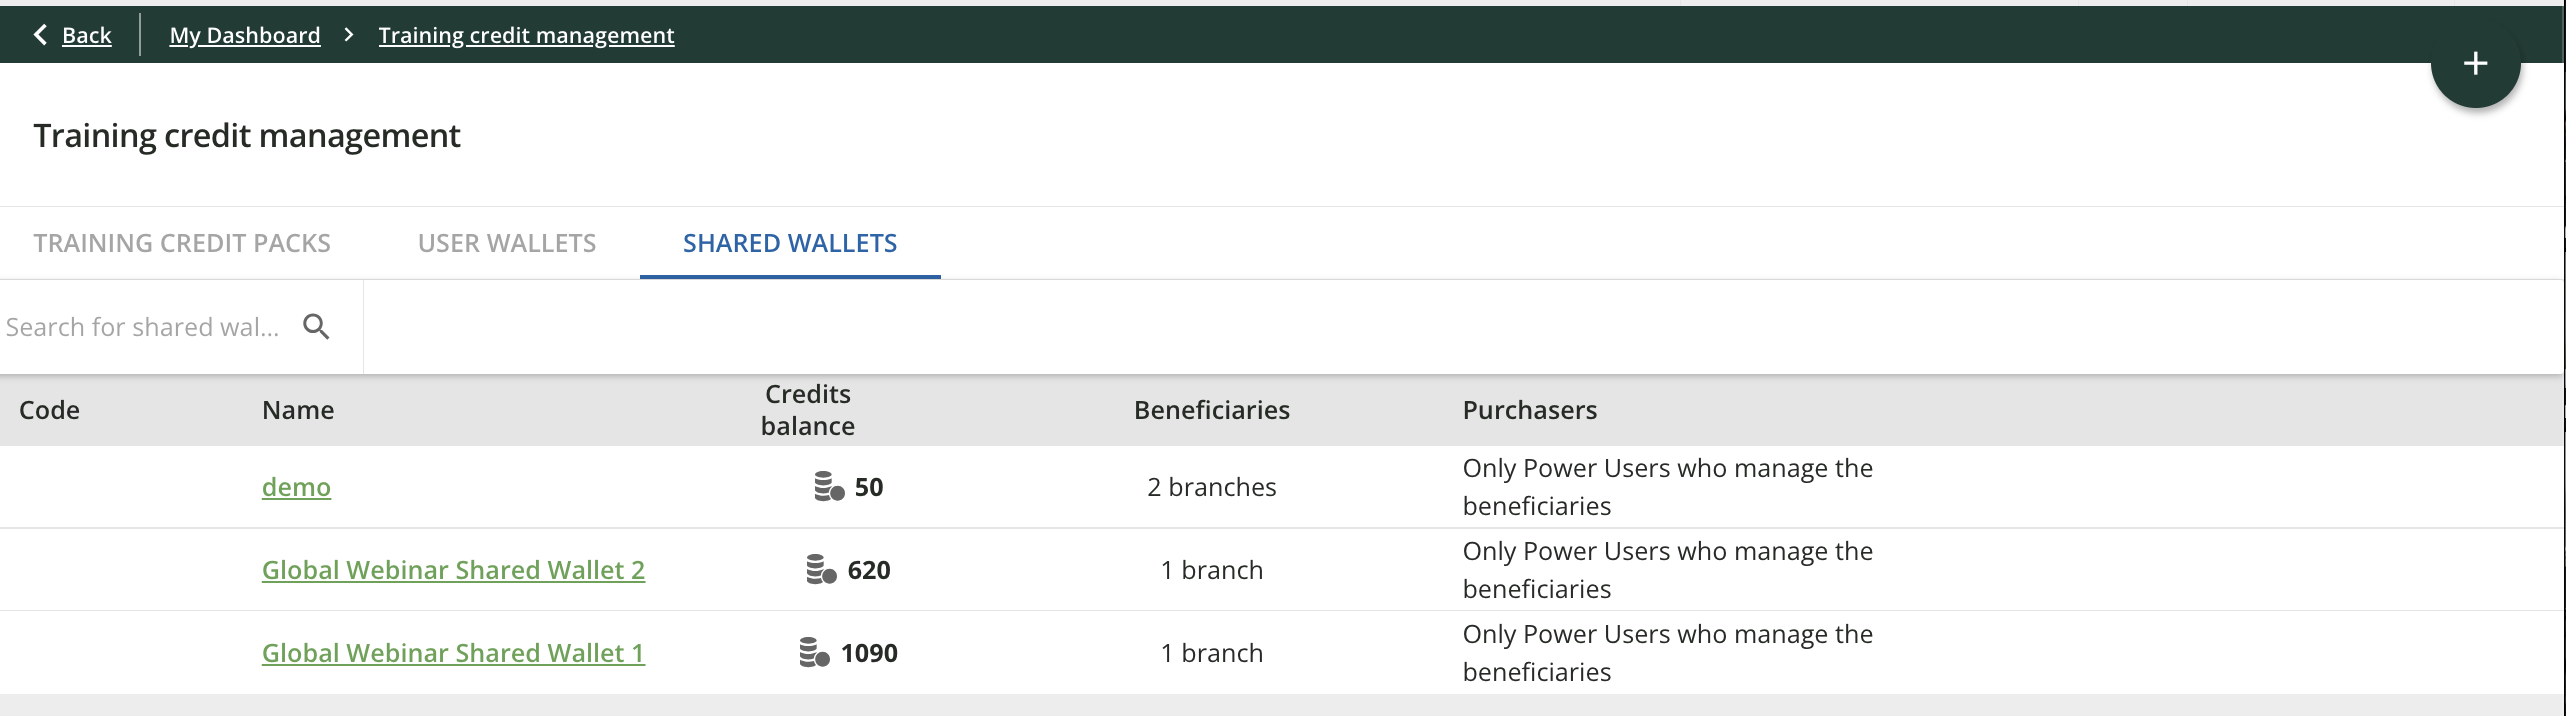Click the Beneficiaries column header
Image resolution: width=2566 pixels, height=716 pixels.
(1211, 410)
